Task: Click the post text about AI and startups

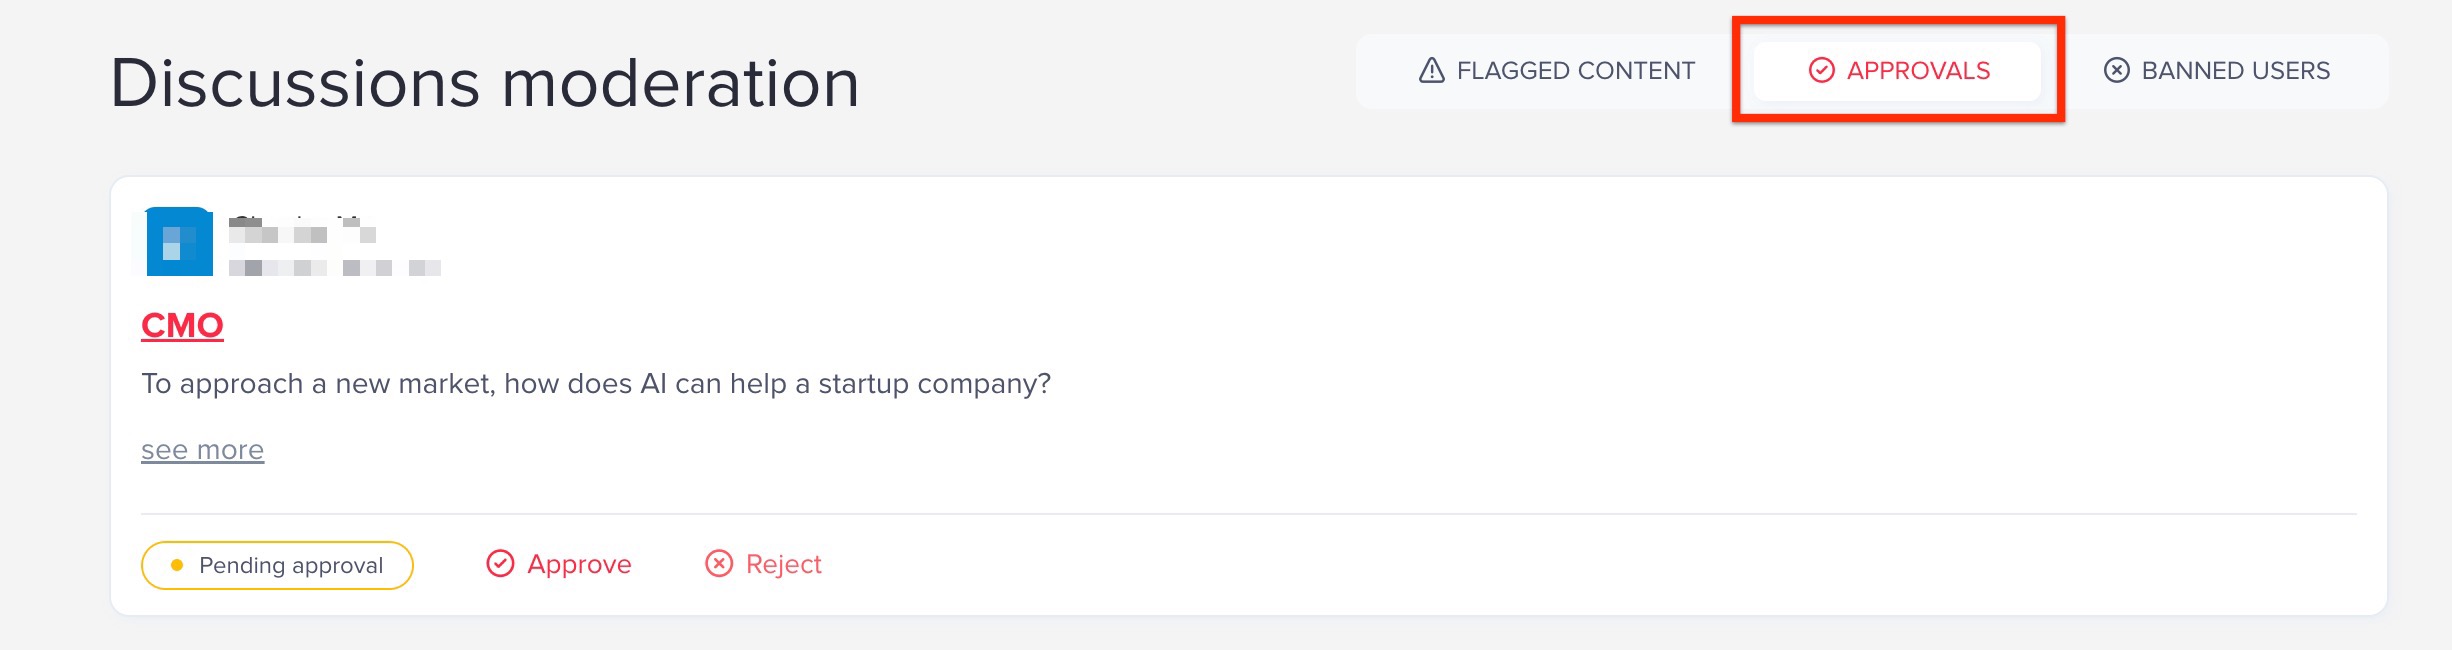Action: click(596, 384)
